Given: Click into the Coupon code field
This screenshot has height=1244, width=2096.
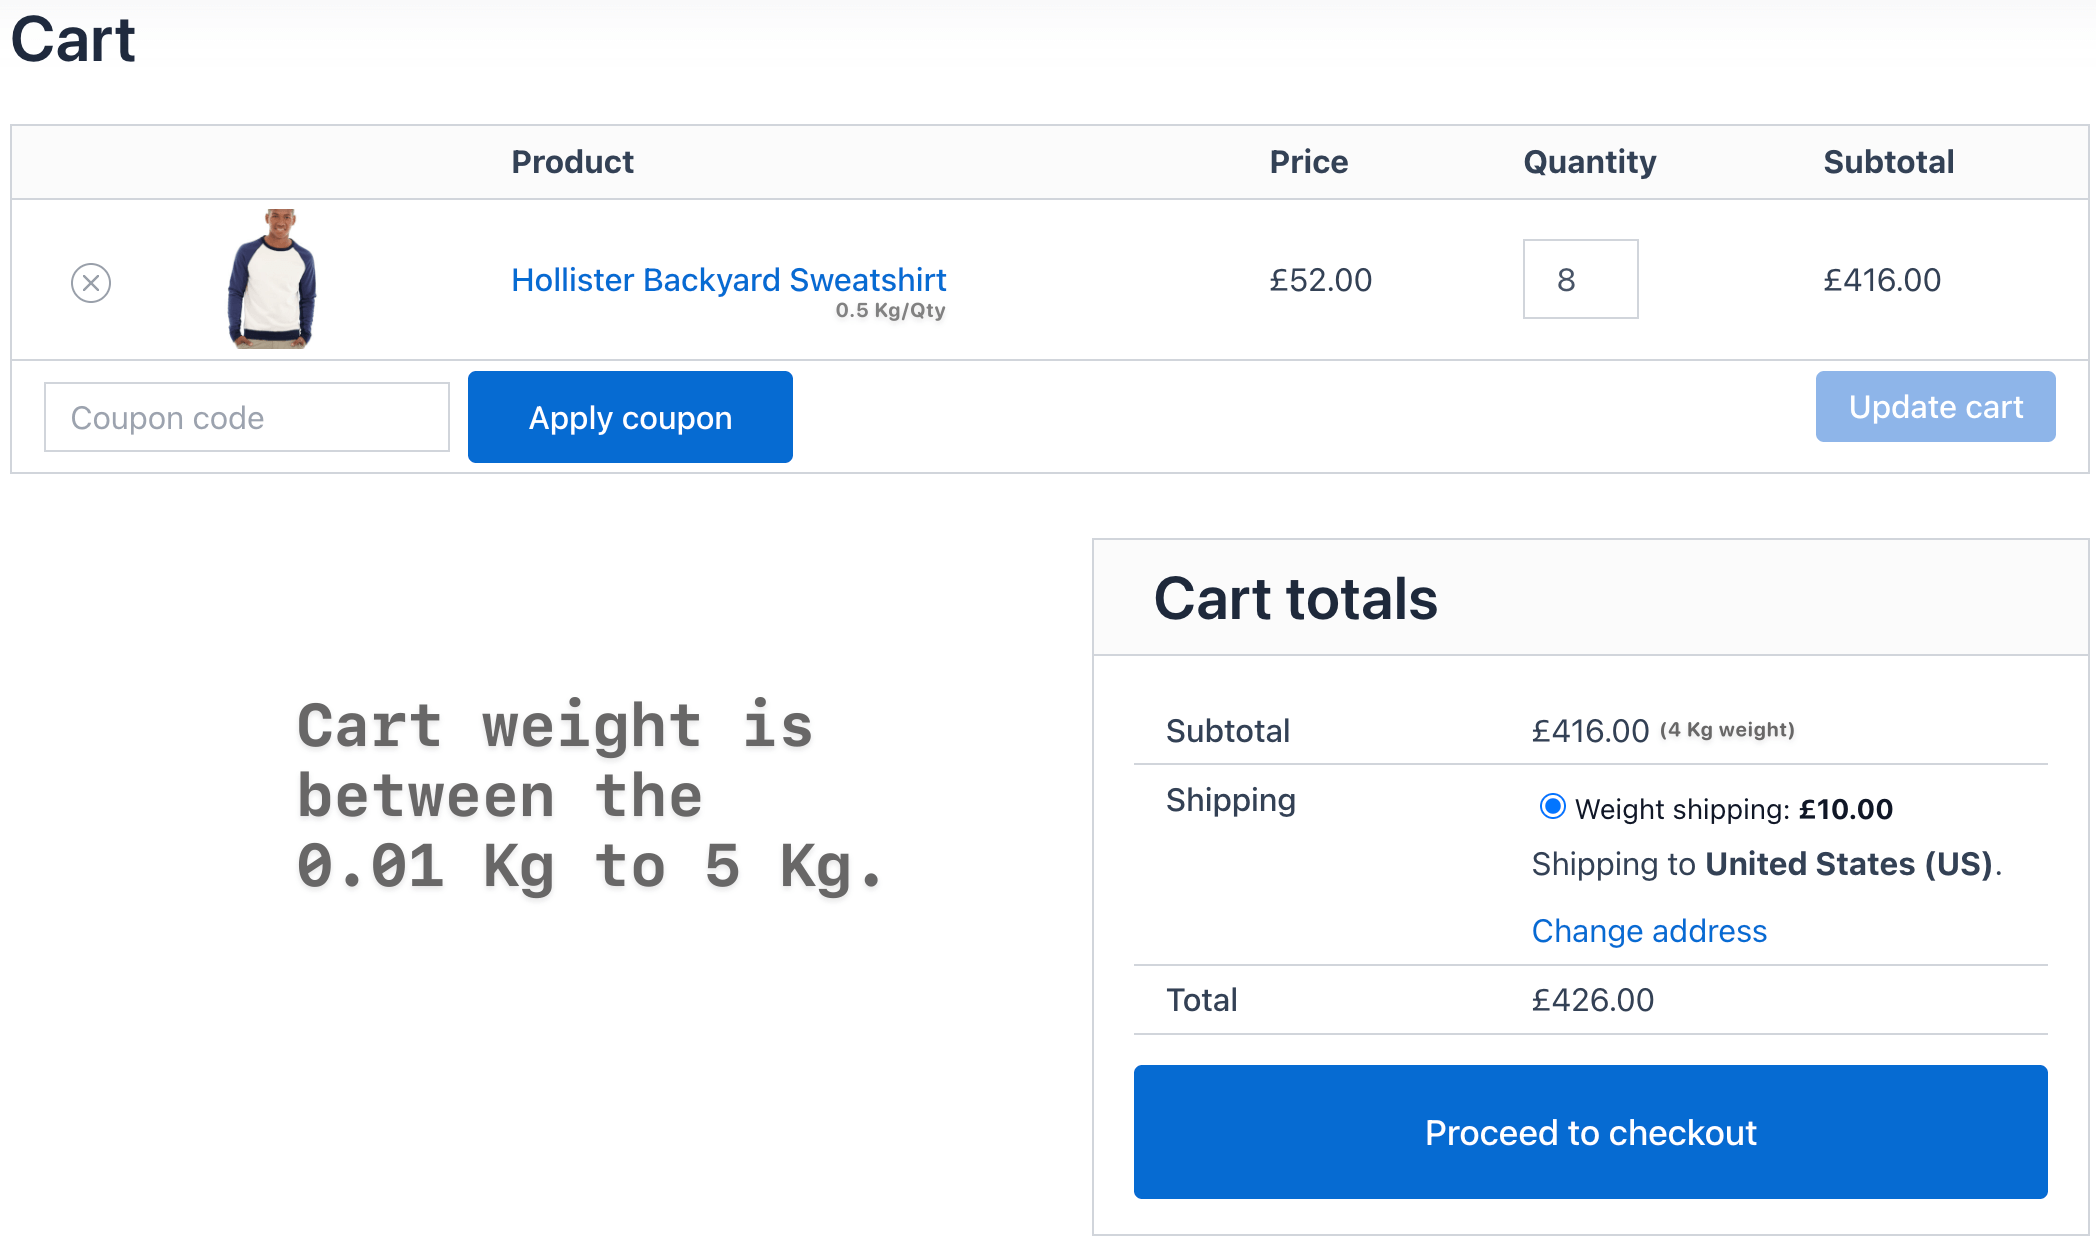Looking at the screenshot, I should [246, 417].
